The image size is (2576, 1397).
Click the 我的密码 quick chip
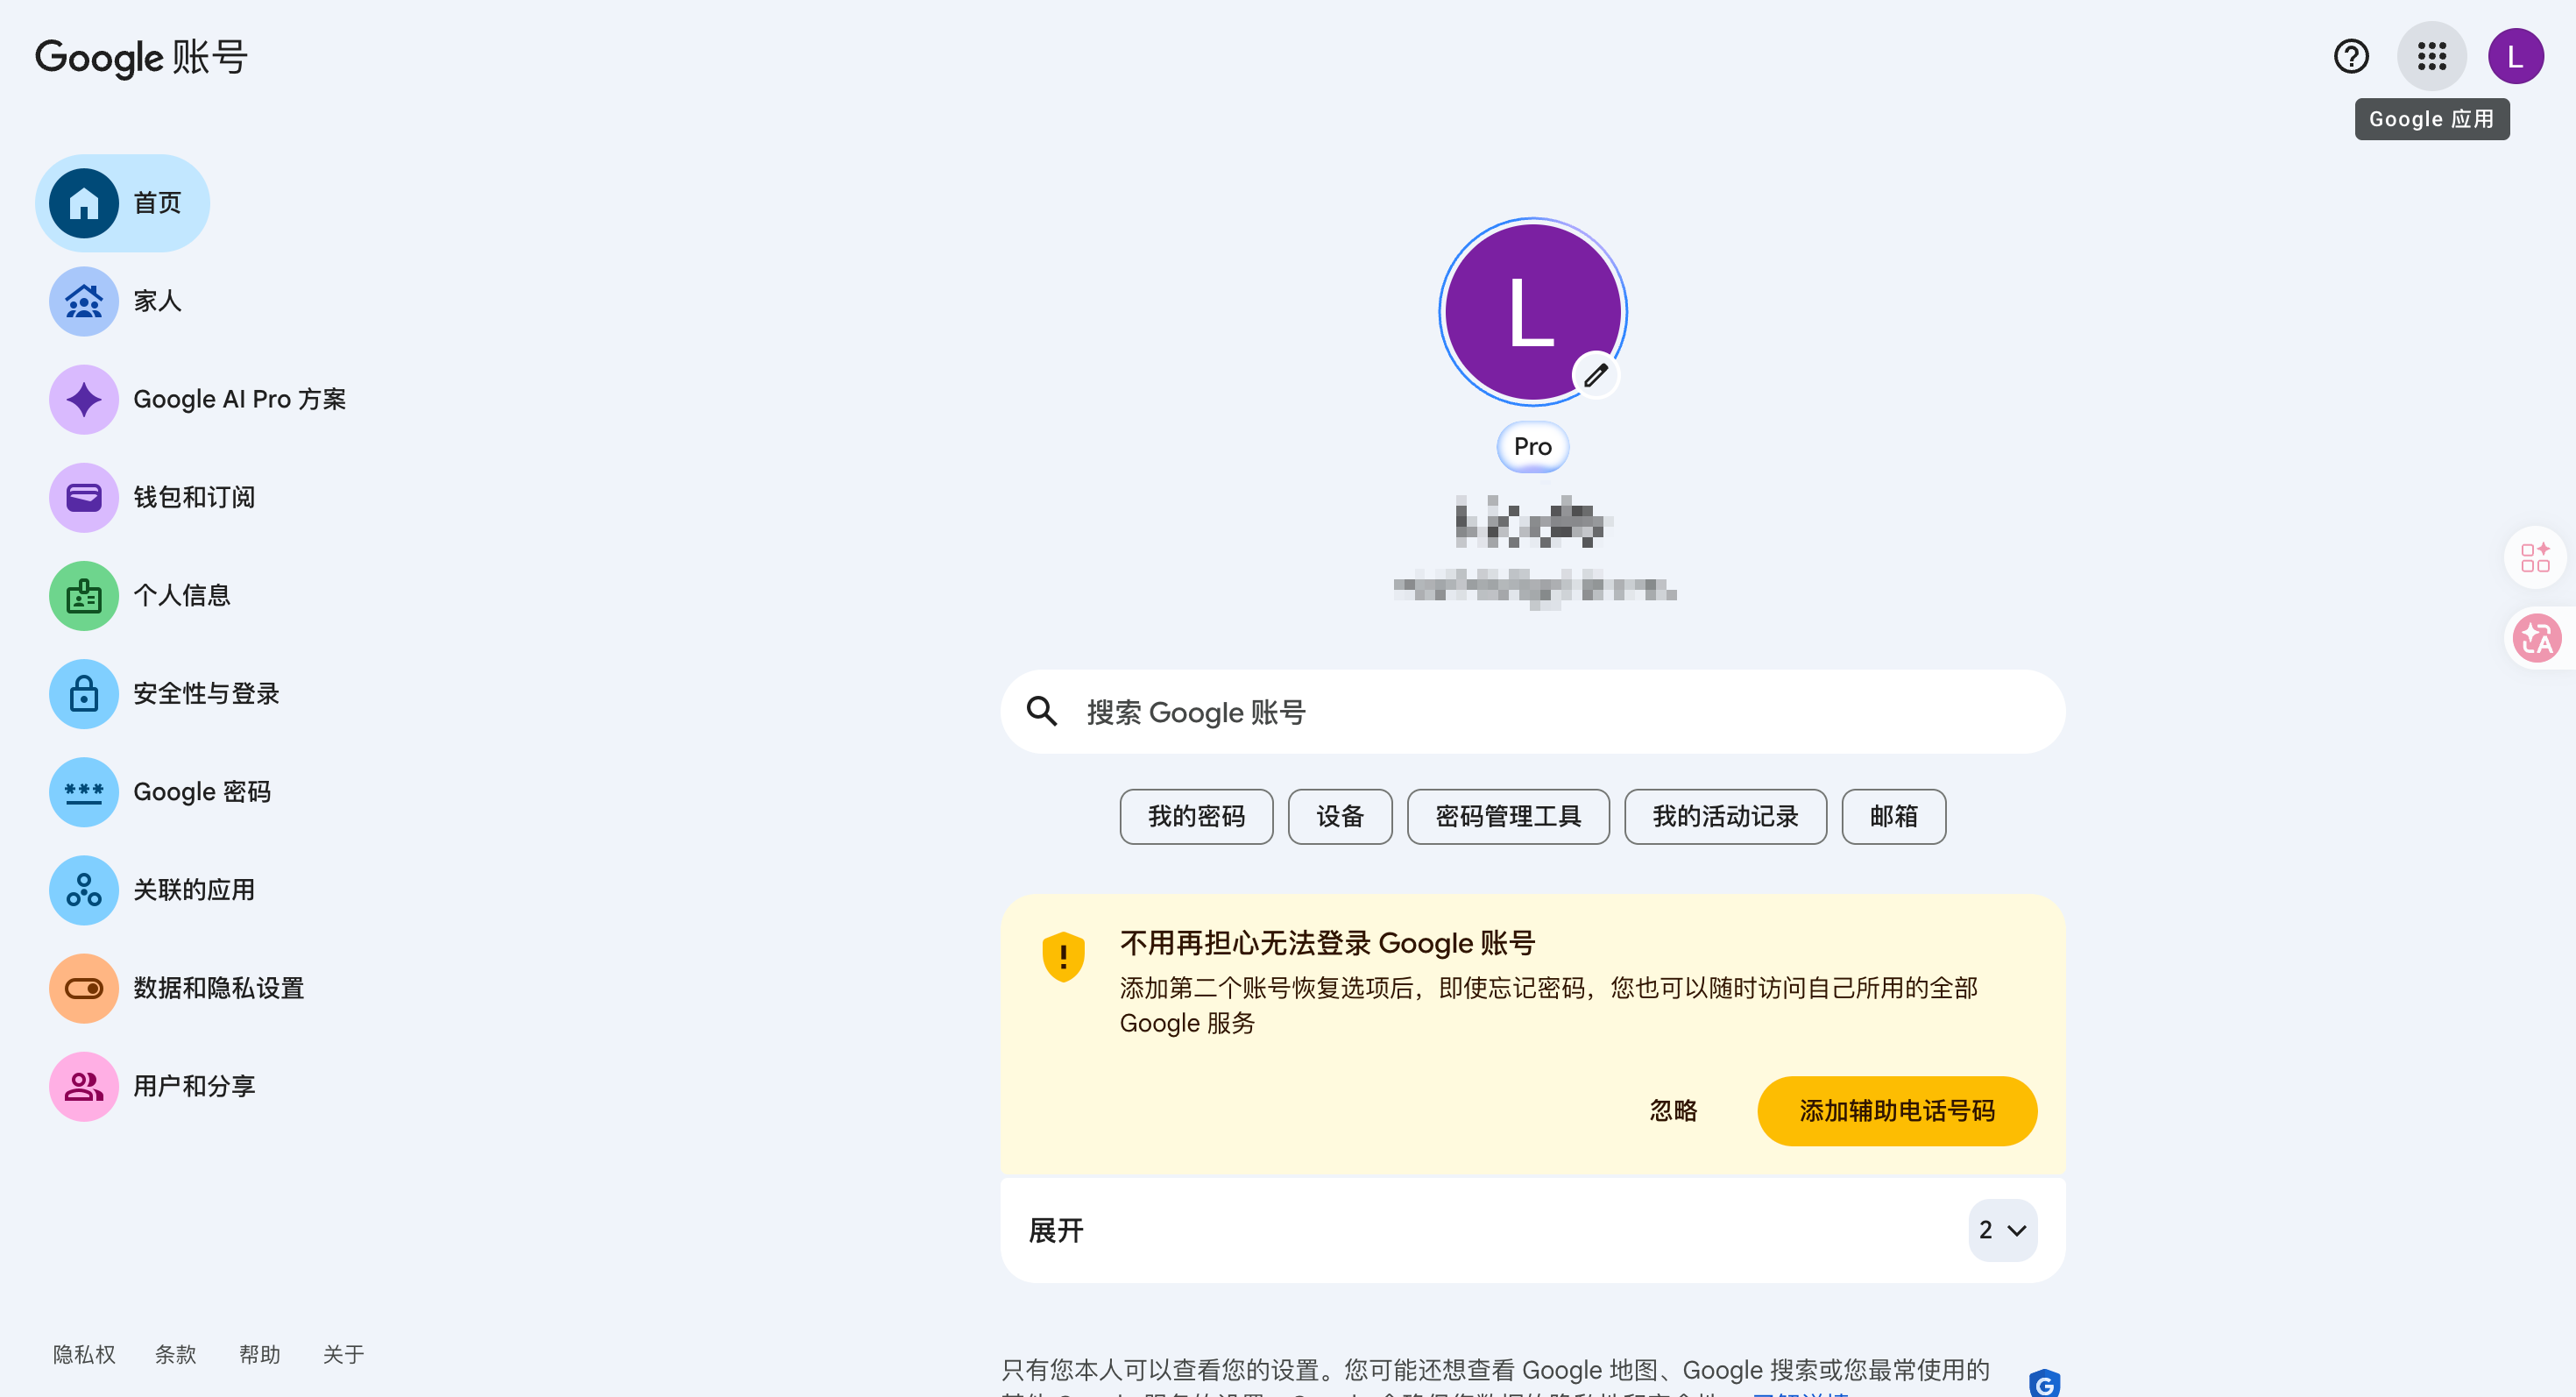coord(1196,816)
